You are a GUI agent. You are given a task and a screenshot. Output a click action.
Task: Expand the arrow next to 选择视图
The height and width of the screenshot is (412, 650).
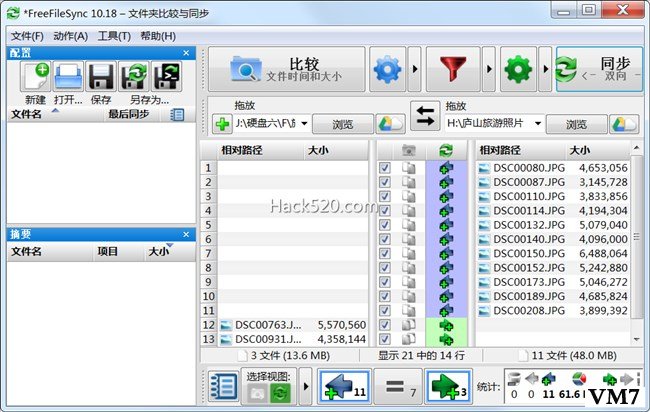(x=306, y=386)
